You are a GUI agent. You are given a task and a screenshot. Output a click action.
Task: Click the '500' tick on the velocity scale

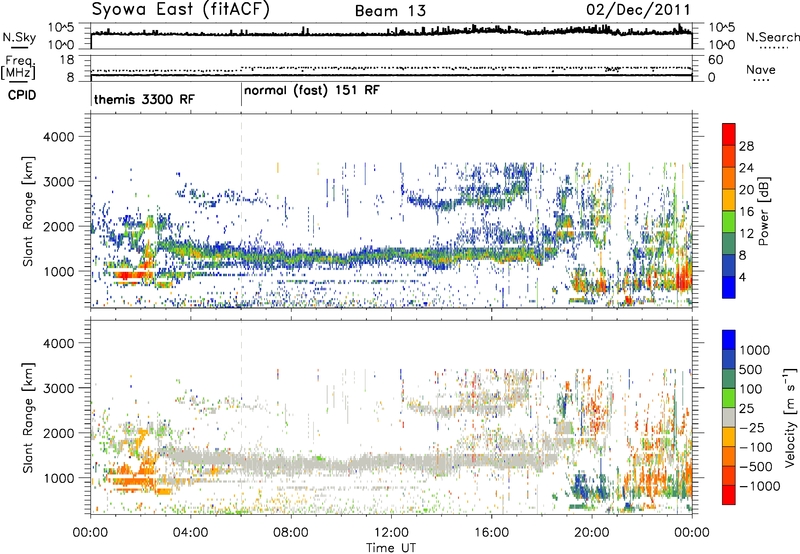(751, 369)
